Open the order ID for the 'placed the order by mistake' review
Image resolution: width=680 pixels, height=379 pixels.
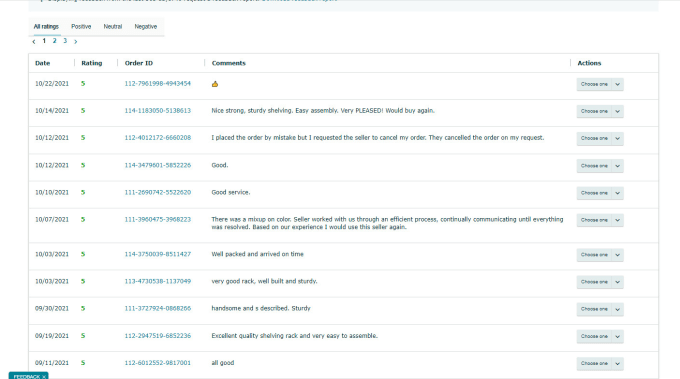(x=157, y=137)
